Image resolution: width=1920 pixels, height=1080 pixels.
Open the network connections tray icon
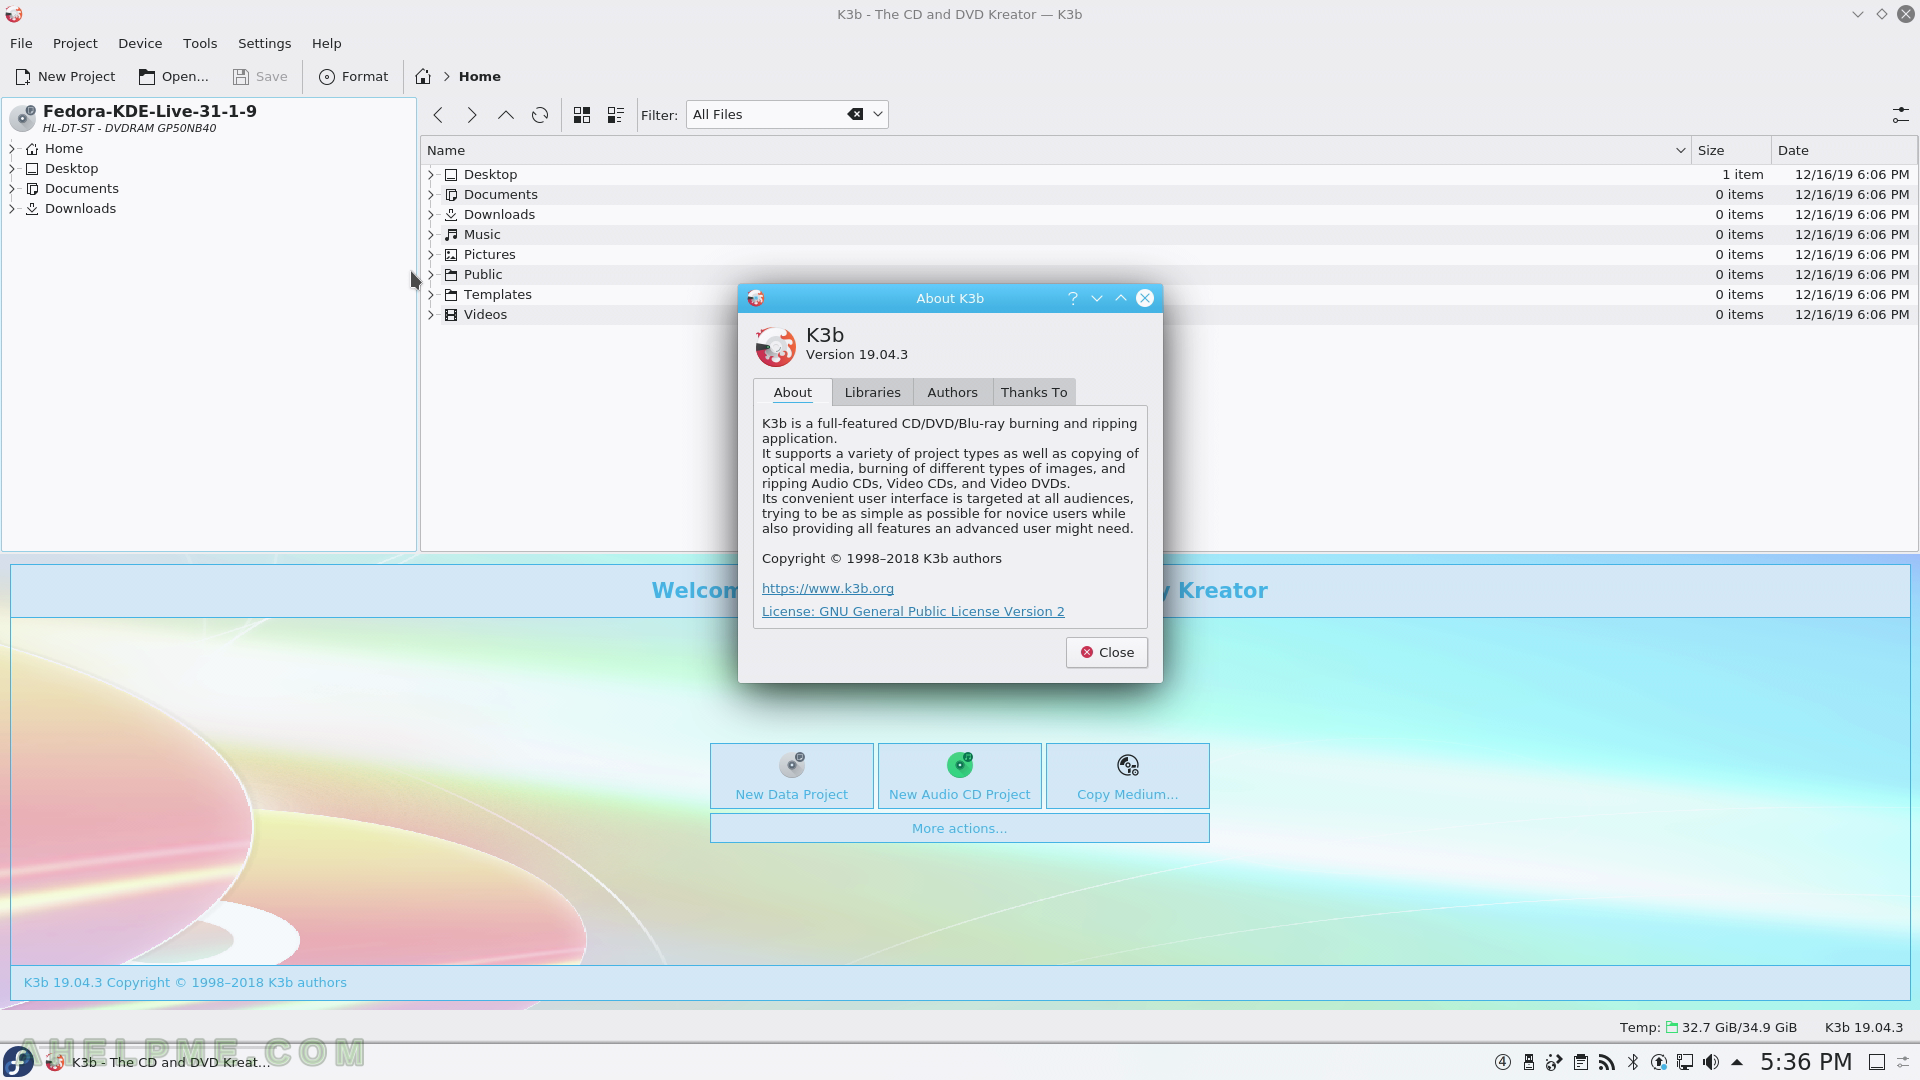(x=1685, y=1062)
